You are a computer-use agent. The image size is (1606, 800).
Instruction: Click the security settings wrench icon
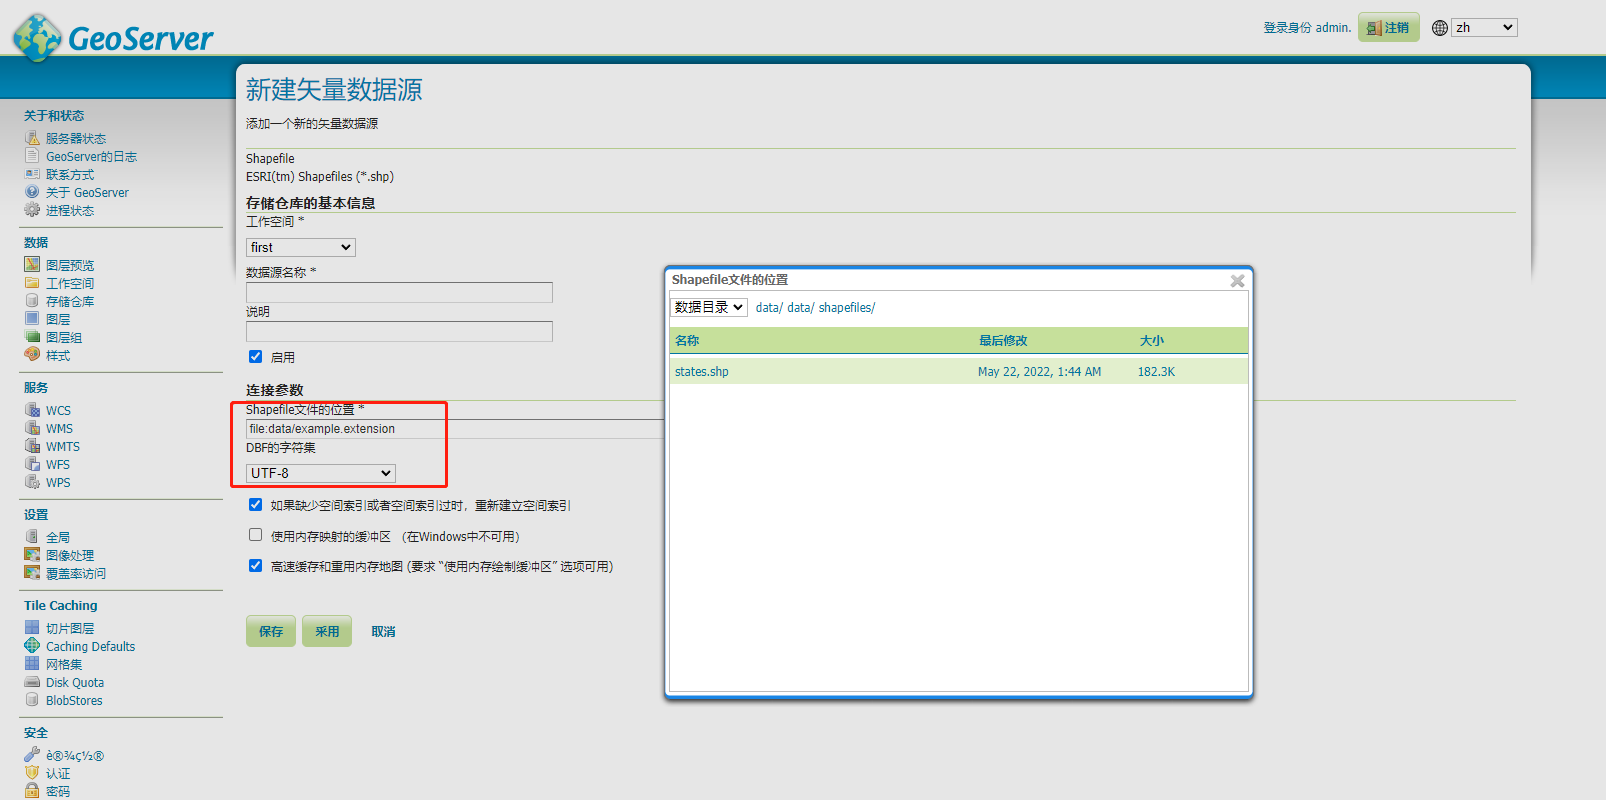point(32,755)
